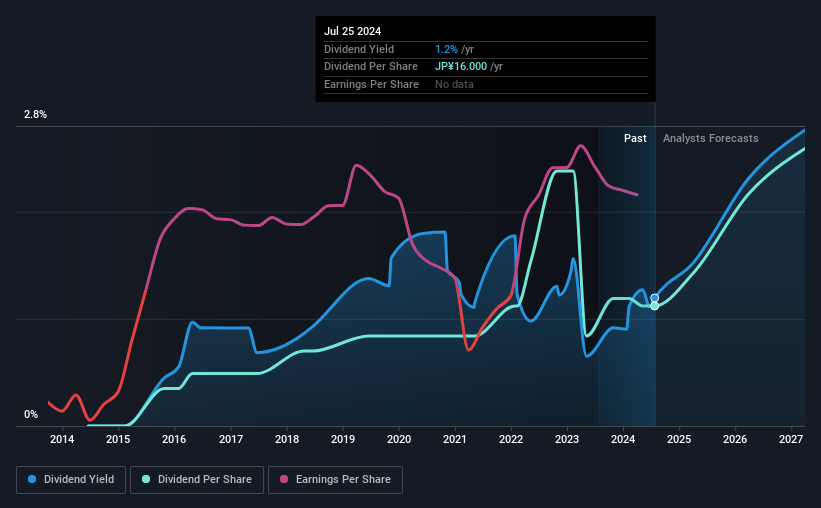
Task: Click the 2018 x-axis year label
Action: [287, 439]
